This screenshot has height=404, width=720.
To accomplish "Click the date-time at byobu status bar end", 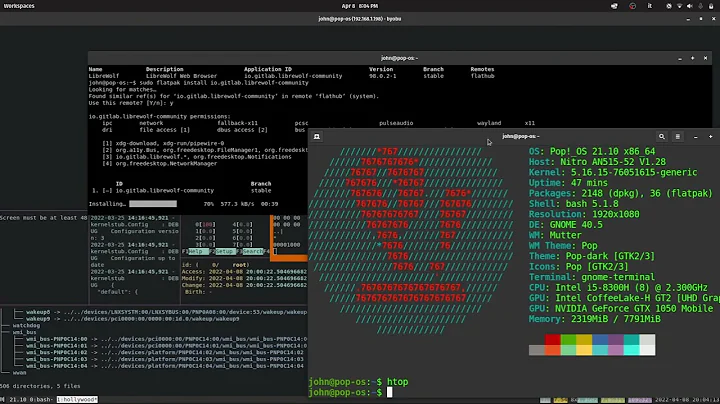I will pyautogui.click(x=687, y=399).
